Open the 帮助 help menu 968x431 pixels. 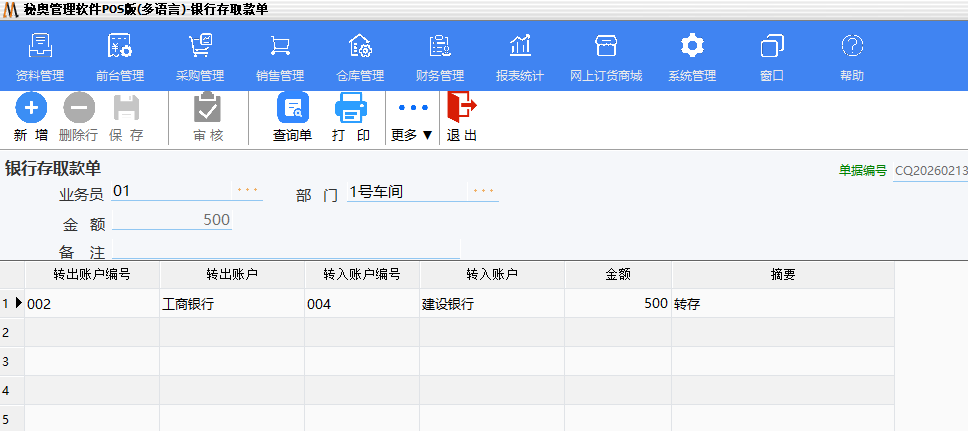[x=852, y=47]
